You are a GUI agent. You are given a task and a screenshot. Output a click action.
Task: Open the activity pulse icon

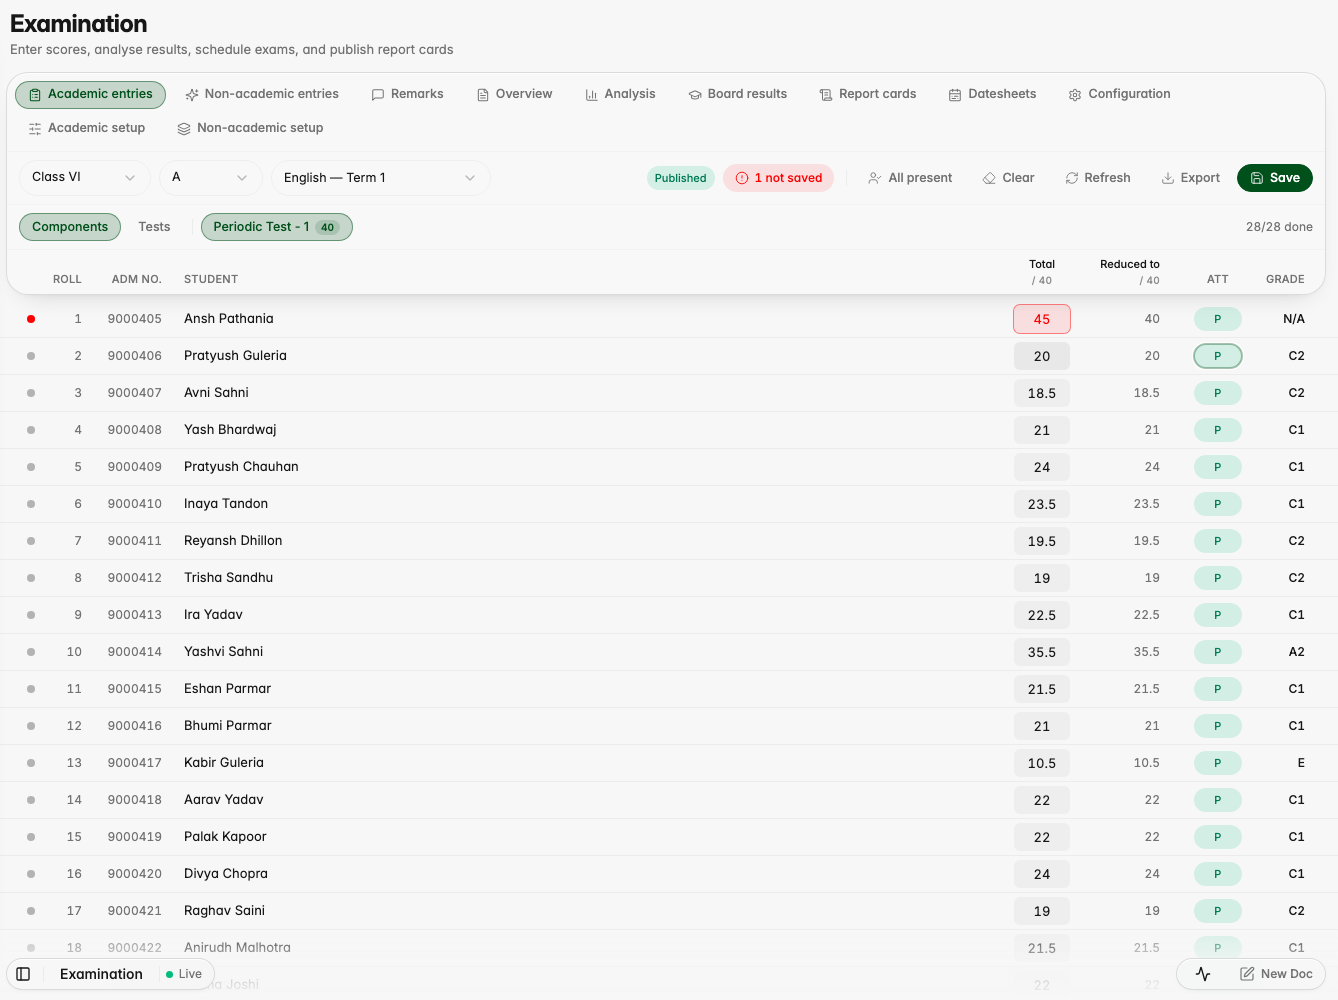[1203, 974]
